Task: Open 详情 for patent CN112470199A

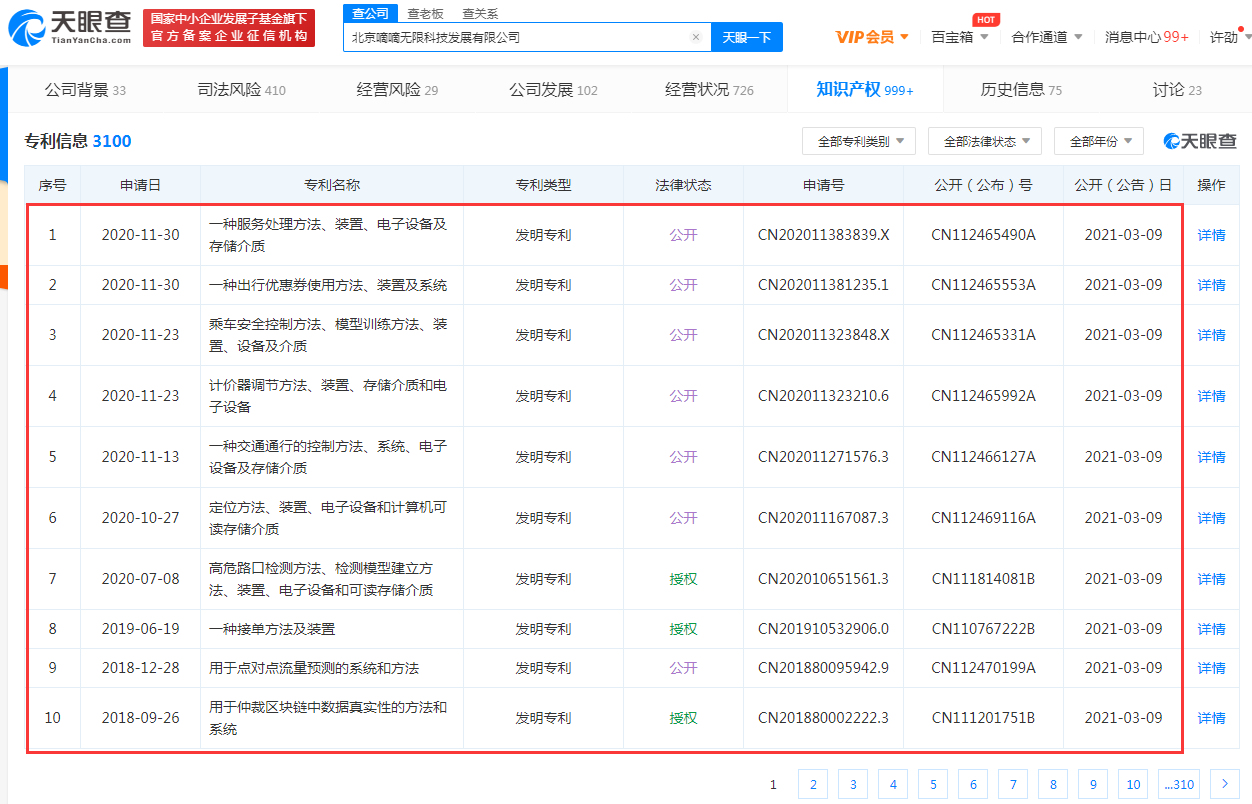Action: click(x=1211, y=668)
